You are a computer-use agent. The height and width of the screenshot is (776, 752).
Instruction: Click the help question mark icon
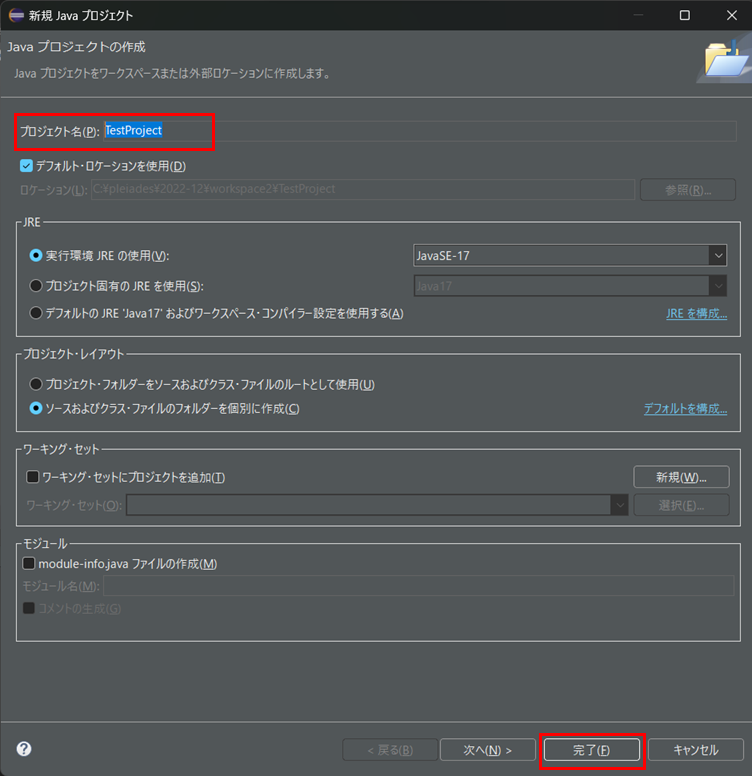pyautogui.click(x=24, y=749)
